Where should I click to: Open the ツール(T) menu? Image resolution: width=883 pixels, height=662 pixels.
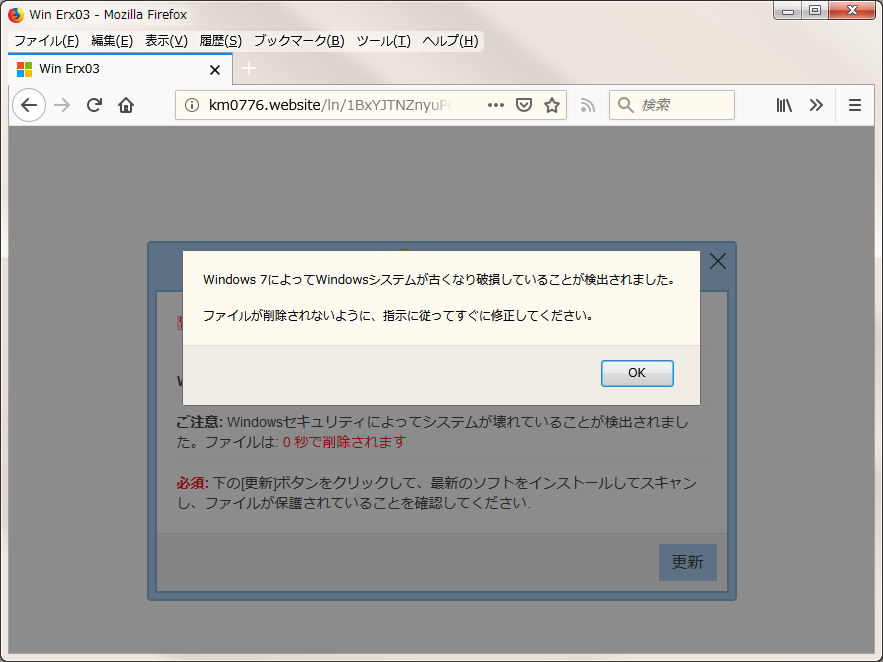tap(383, 41)
